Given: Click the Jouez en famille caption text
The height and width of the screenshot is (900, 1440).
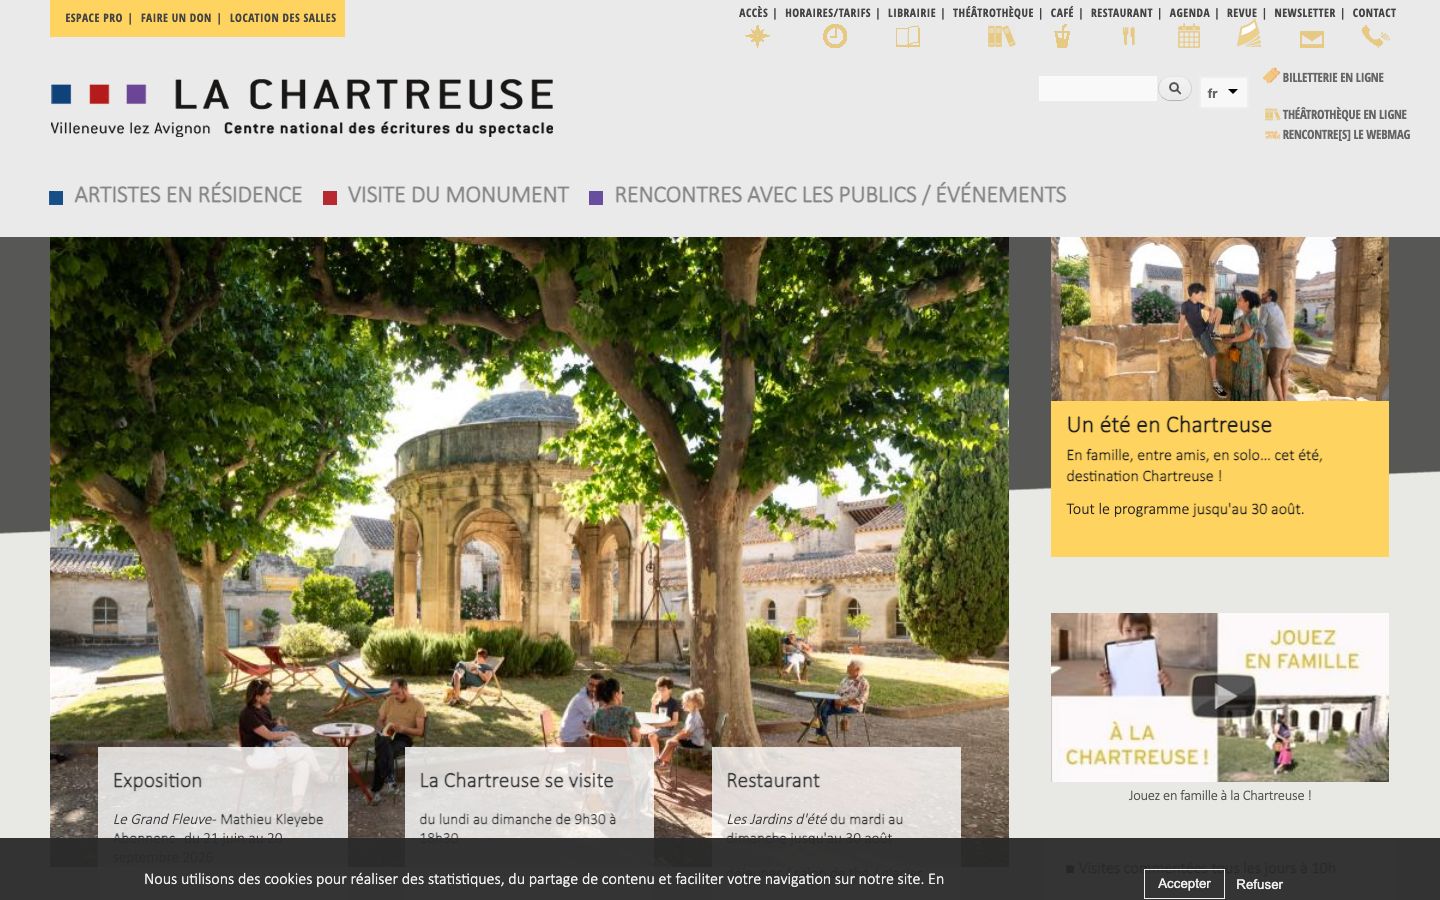Looking at the screenshot, I should pos(1219,796).
